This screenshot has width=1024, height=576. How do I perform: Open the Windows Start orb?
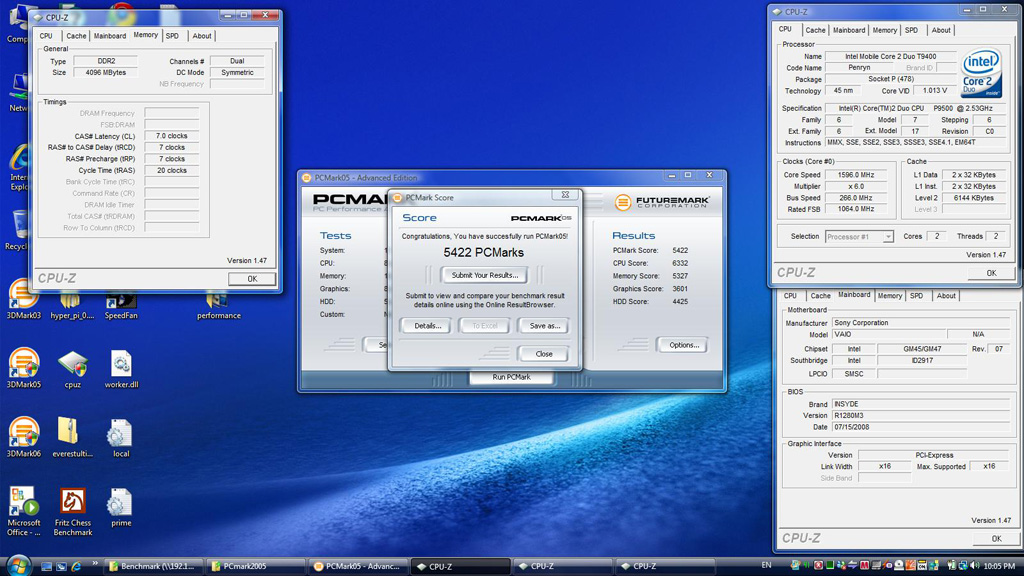point(18,566)
